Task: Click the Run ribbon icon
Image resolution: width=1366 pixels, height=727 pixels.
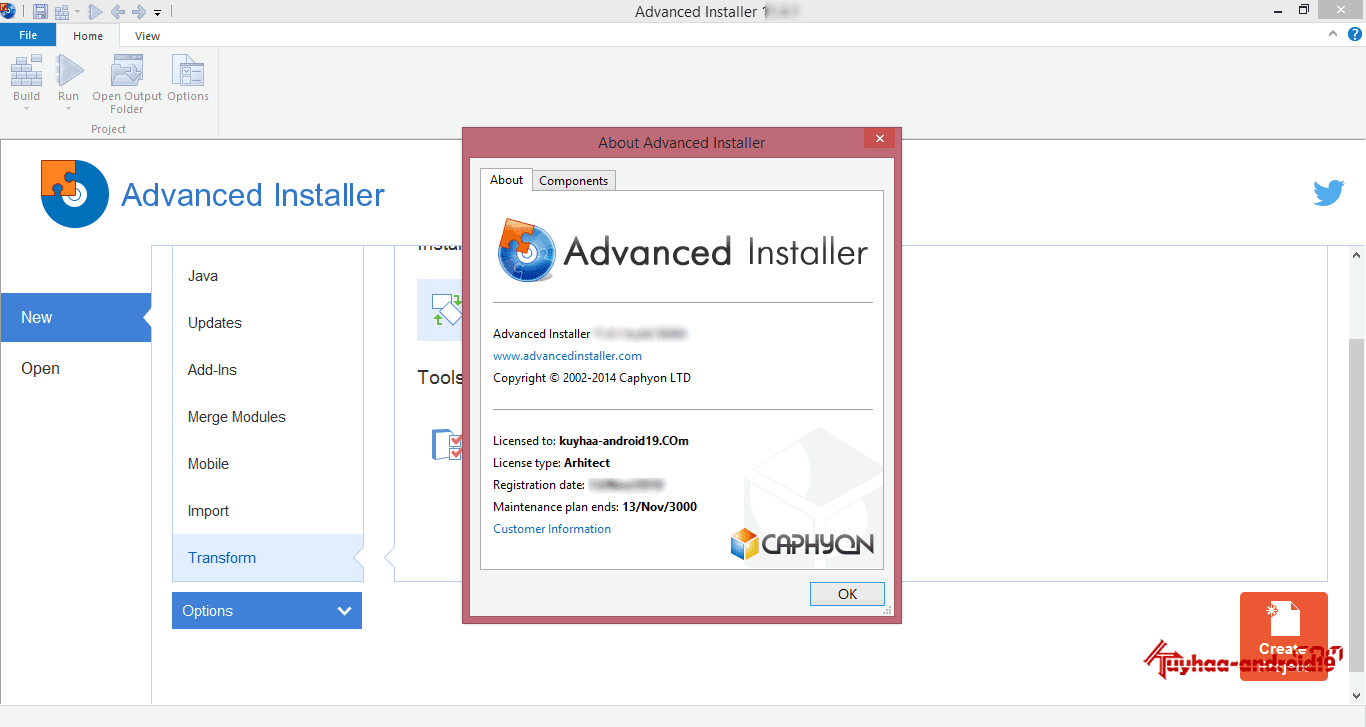Action: (69, 71)
